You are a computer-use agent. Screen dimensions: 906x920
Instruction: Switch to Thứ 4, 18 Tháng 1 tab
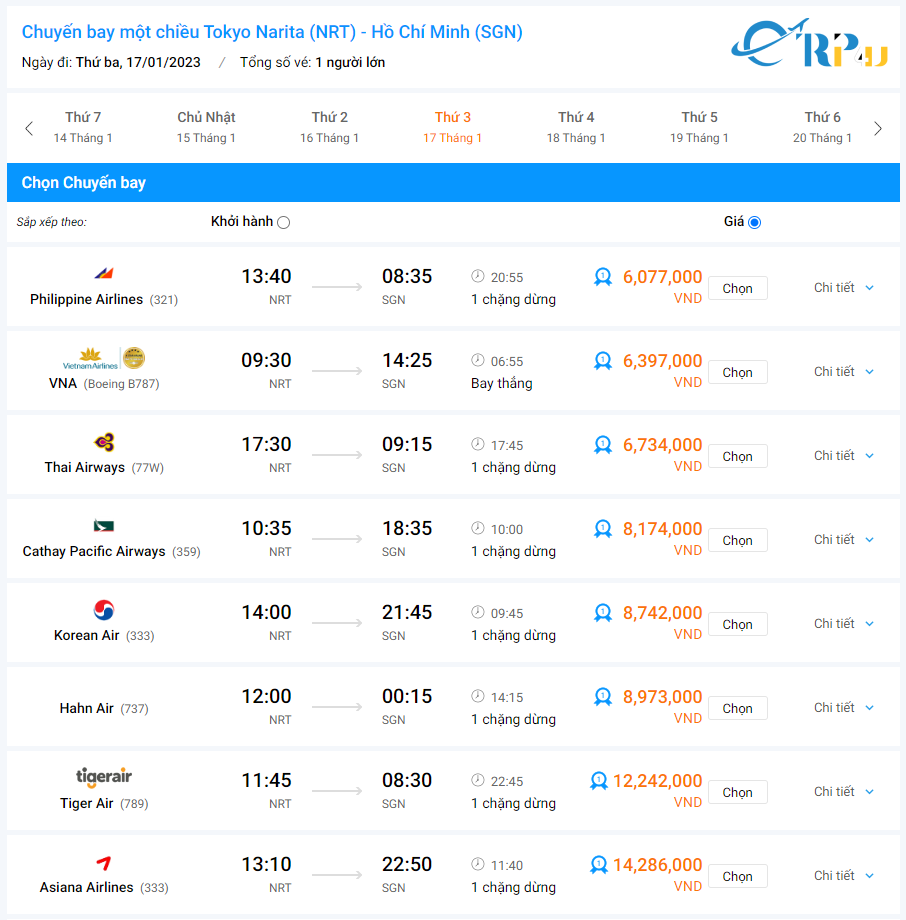click(x=576, y=128)
